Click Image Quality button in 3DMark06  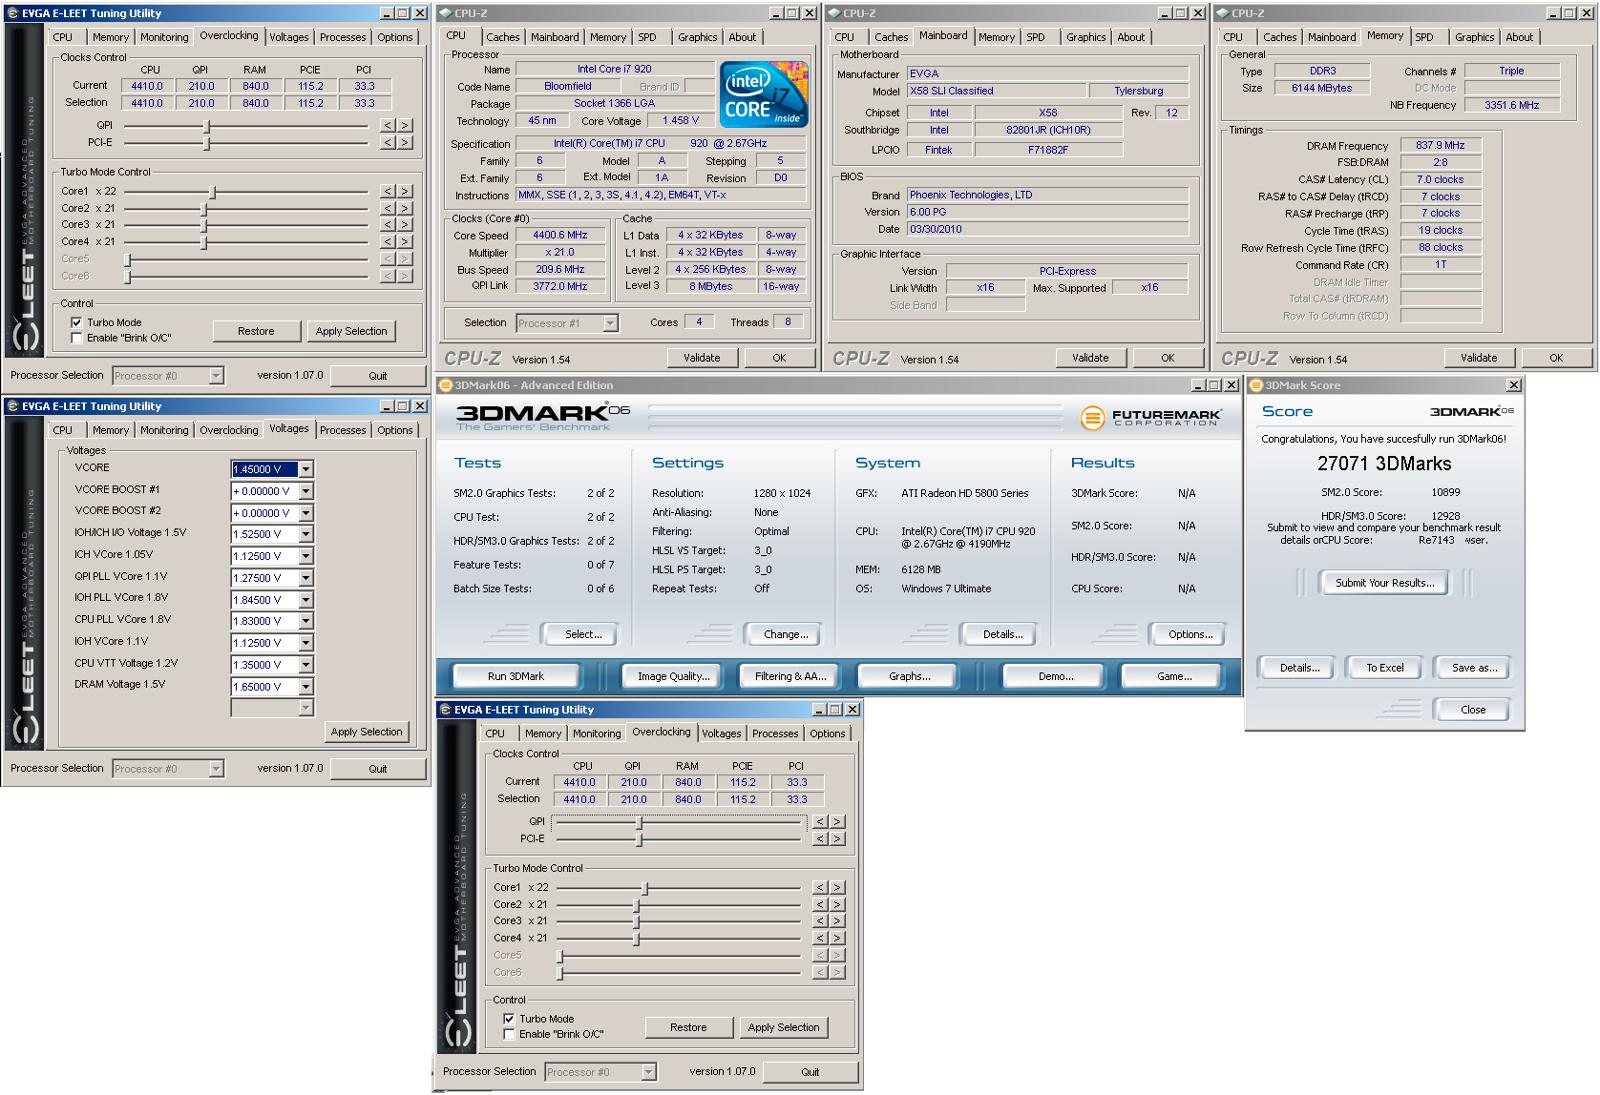674,676
